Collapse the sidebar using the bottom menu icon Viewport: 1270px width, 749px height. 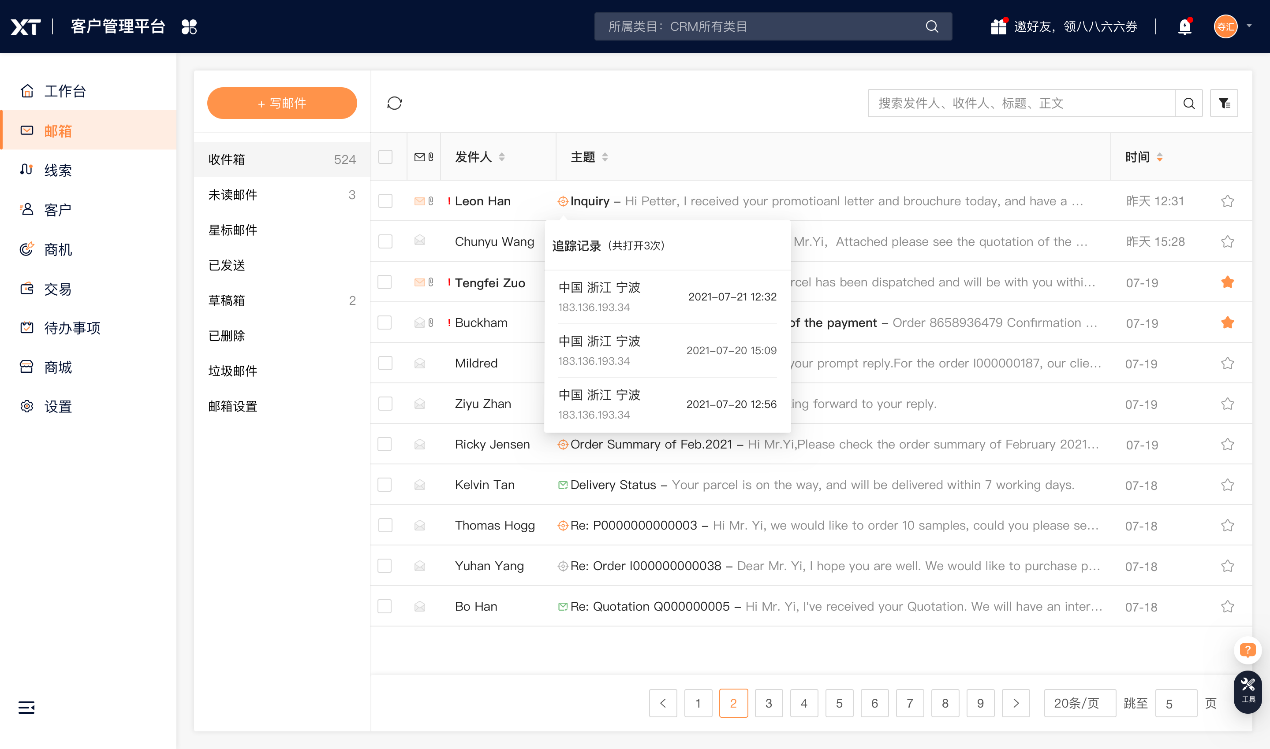point(27,708)
